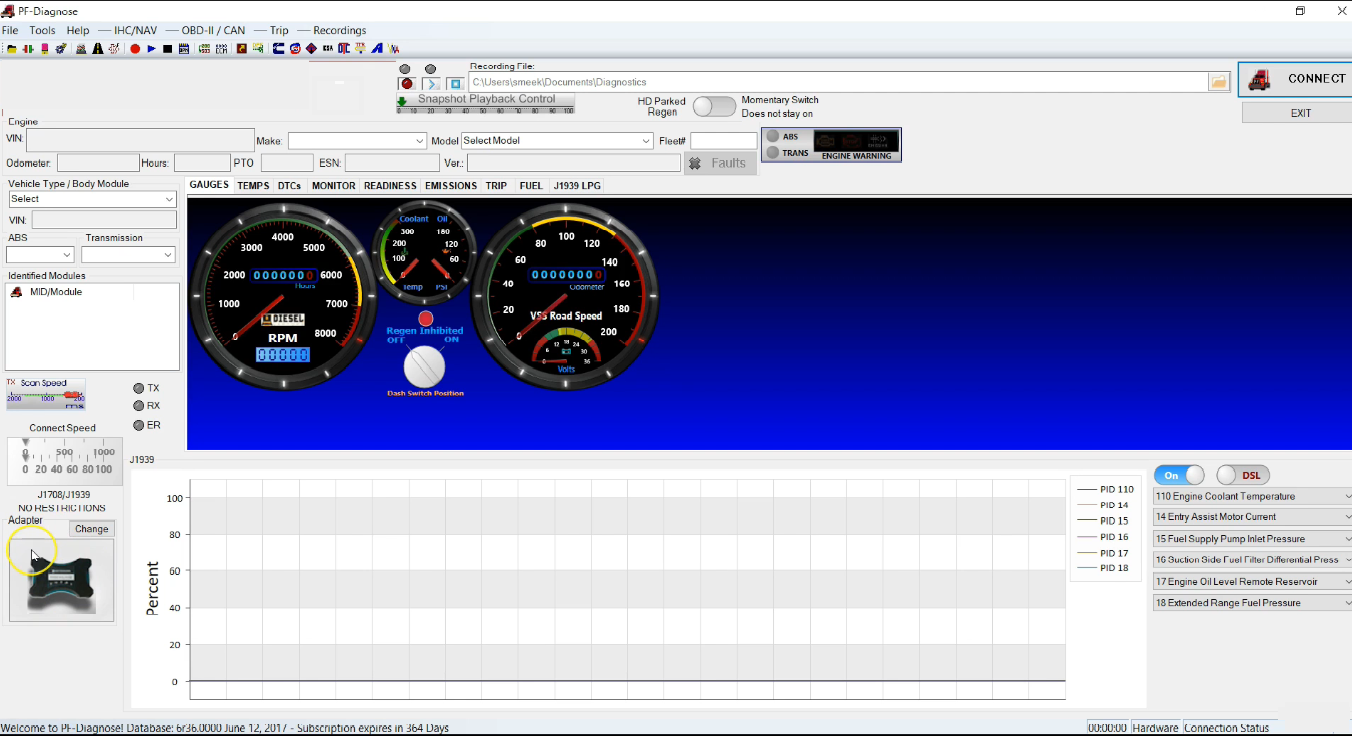This screenshot has width=1352, height=736.
Task: Toggle the HD Parked Regen switch
Action: coord(714,106)
